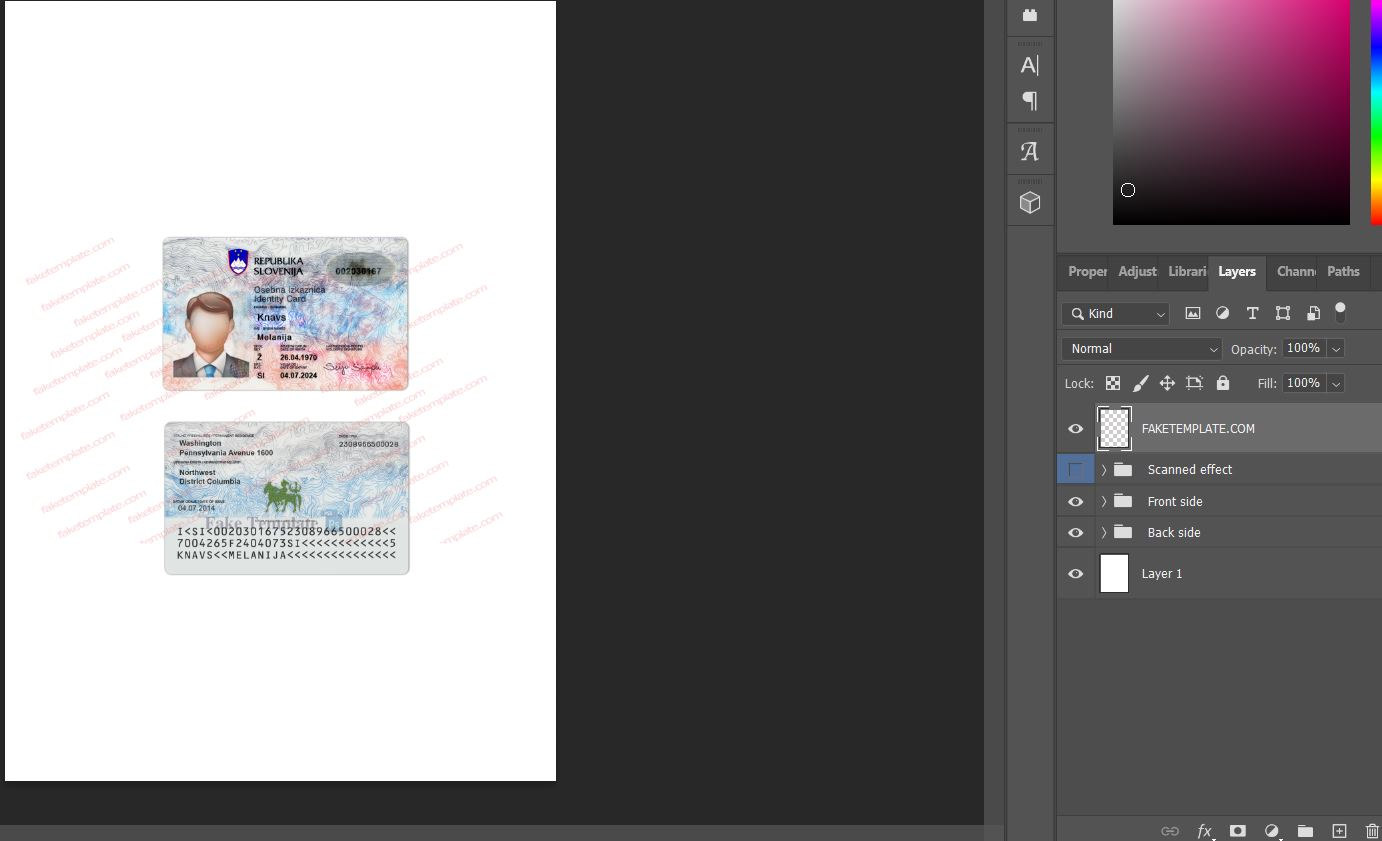The image size is (1382, 841).
Task: Open the Paragraph panel icon
Action: coord(1029,101)
